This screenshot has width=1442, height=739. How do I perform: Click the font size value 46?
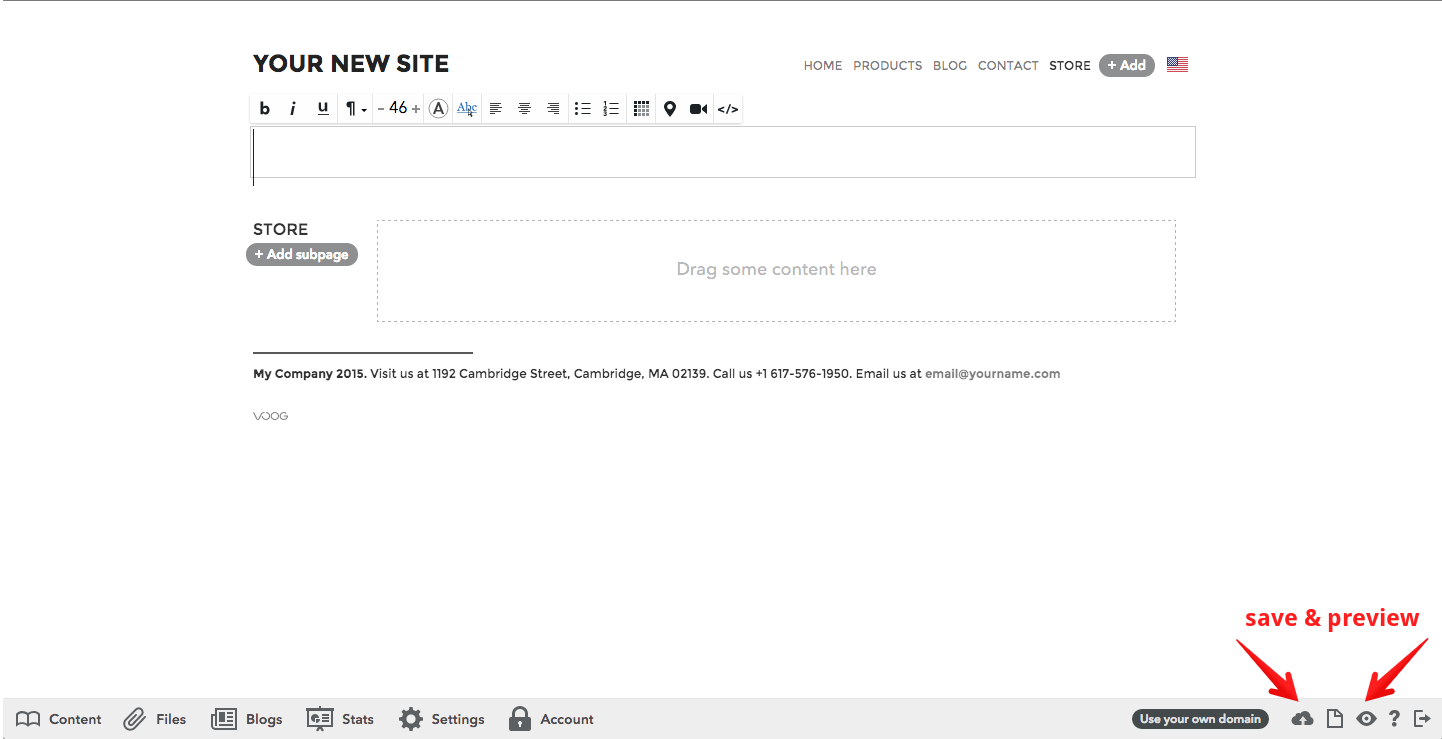[x=398, y=108]
